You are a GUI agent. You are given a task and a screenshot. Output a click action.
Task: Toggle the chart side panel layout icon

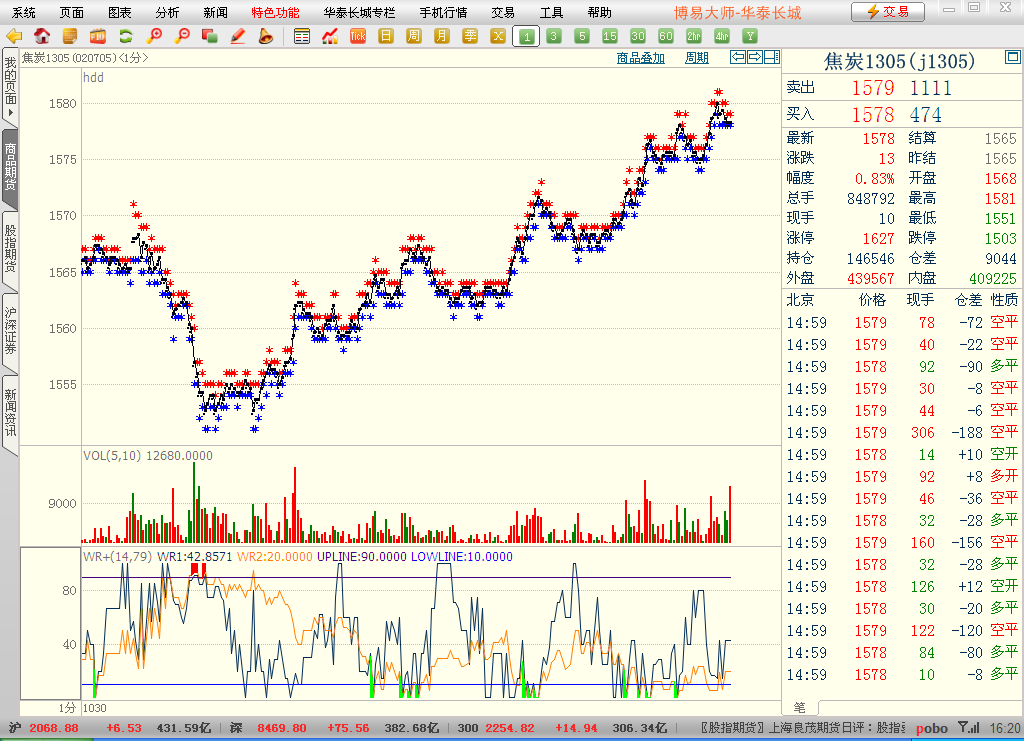(x=772, y=57)
